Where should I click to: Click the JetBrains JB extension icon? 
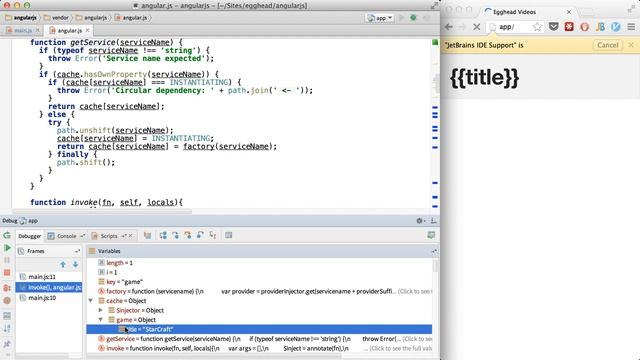[600, 27]
